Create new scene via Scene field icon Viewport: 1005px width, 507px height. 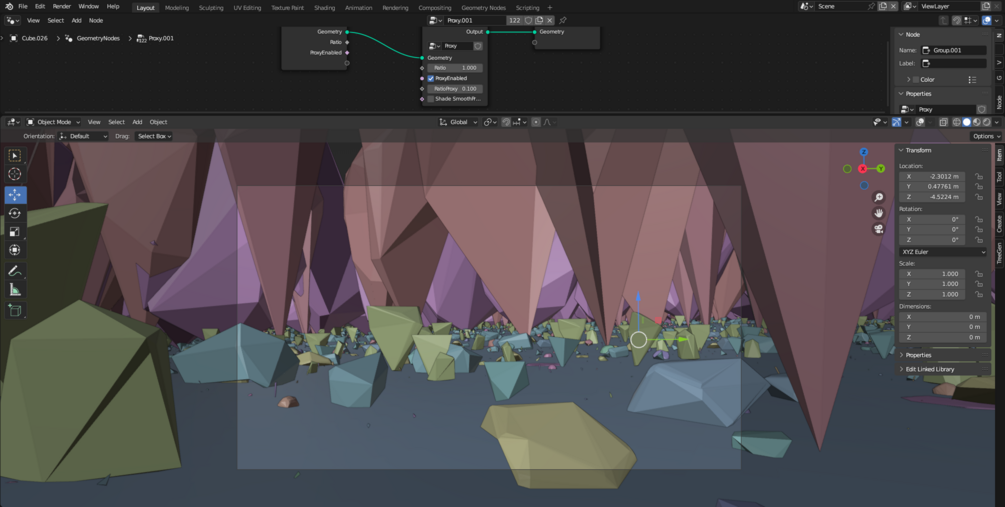click(883, 6)
